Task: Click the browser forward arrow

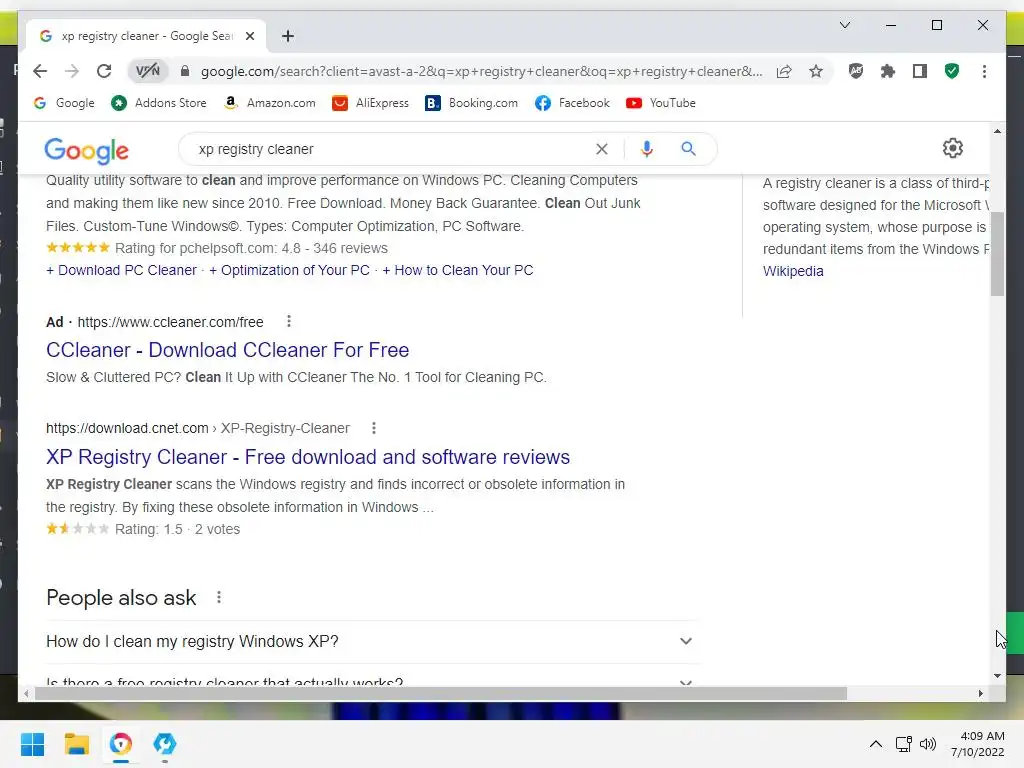Action: 72,71
